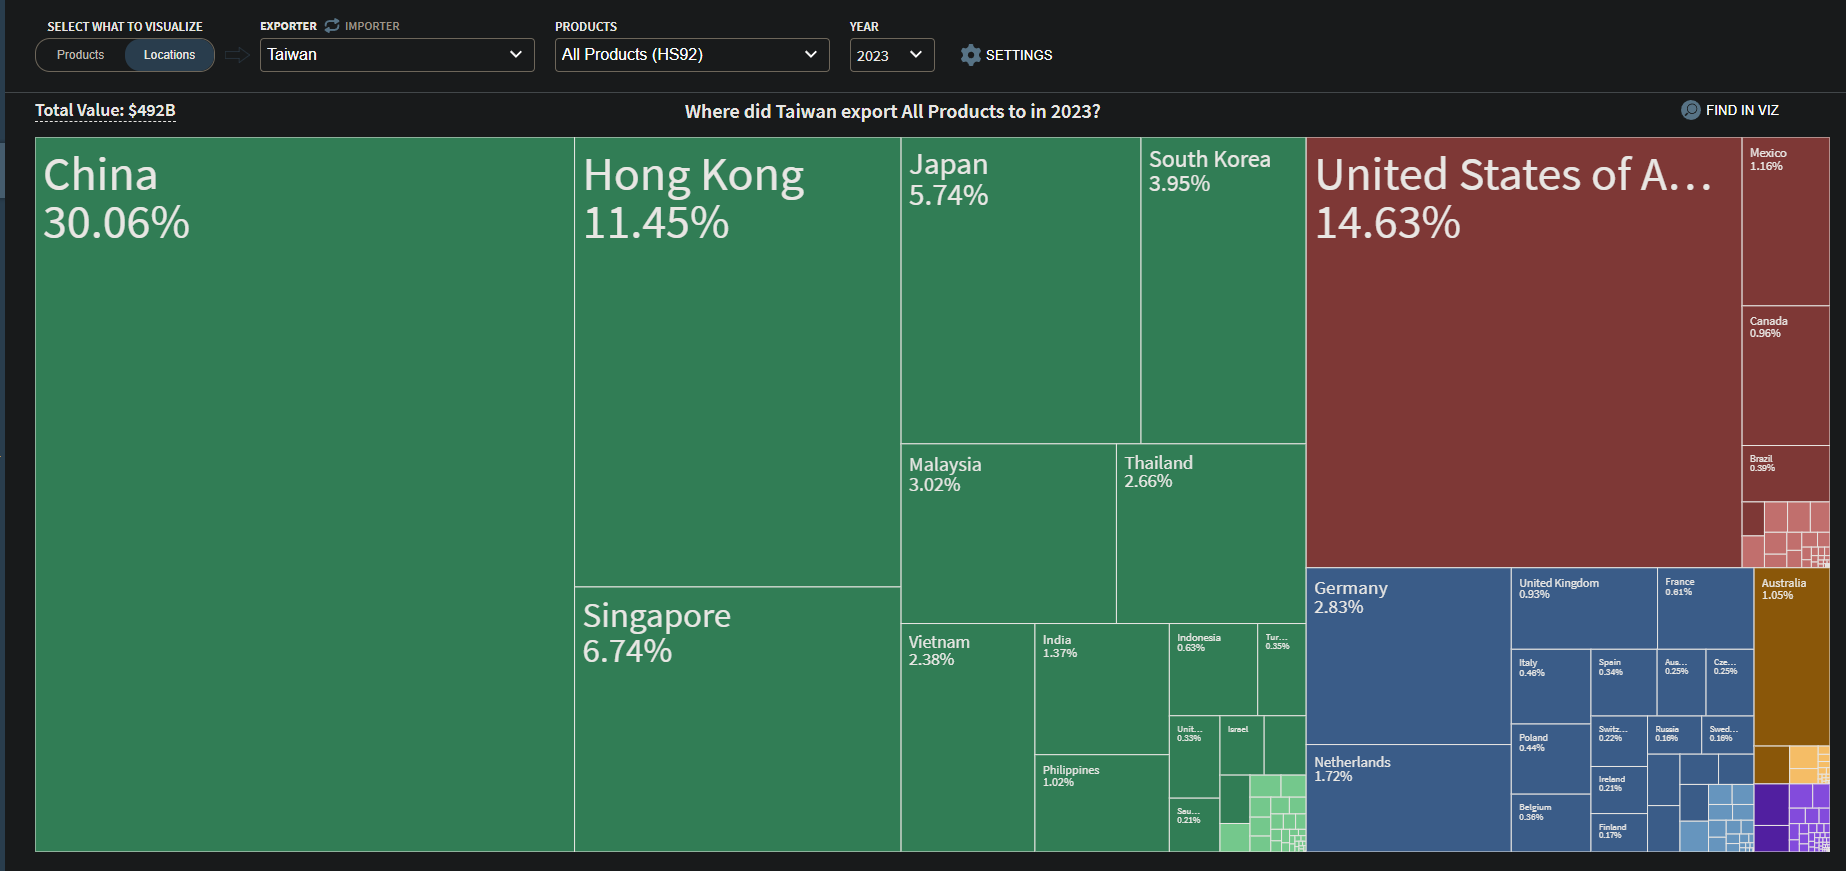Click the Settings gear icon
Viewport: 1846px width, 871px height.
tap(970, 55)
